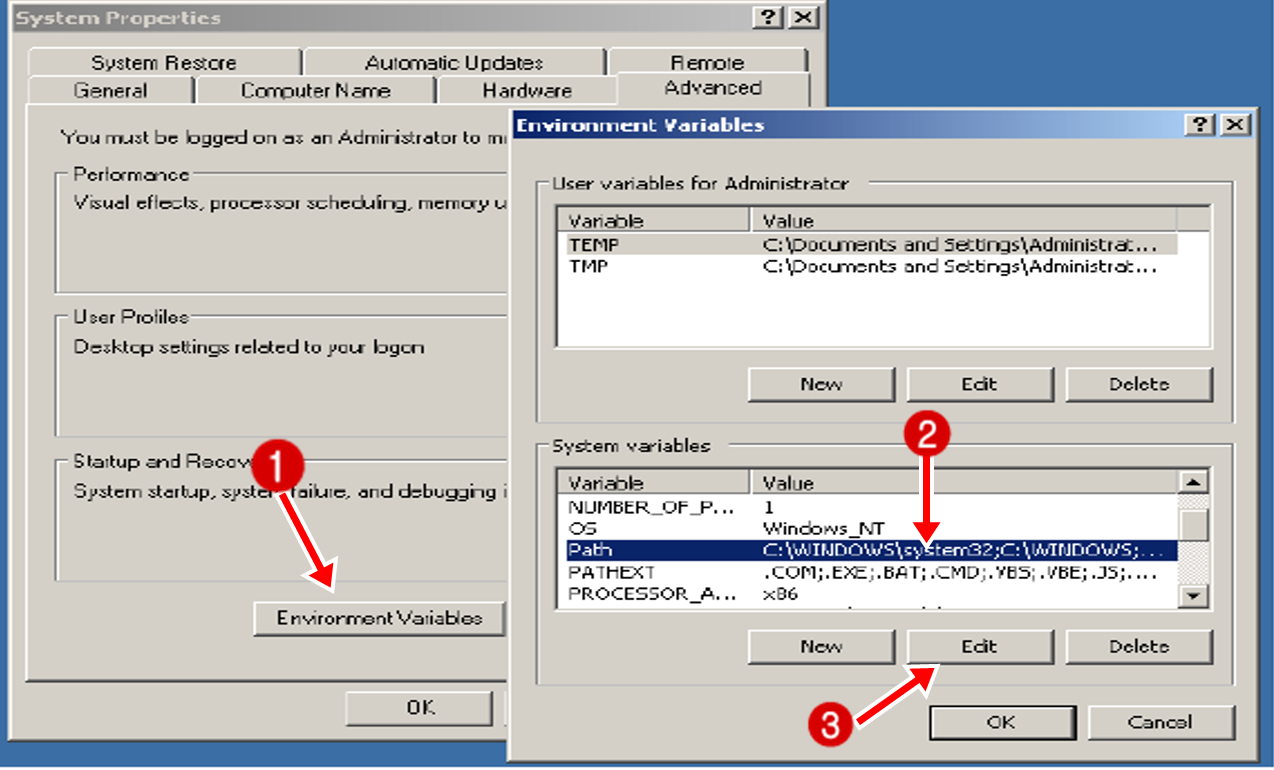Switch to the System Restore tab
The image size is (1274, 770).
[163, 61]
